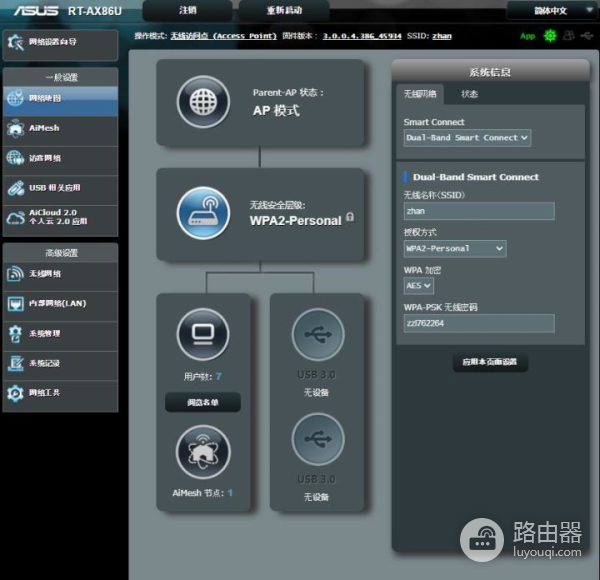Open the 简体中文 language selector

550,10
